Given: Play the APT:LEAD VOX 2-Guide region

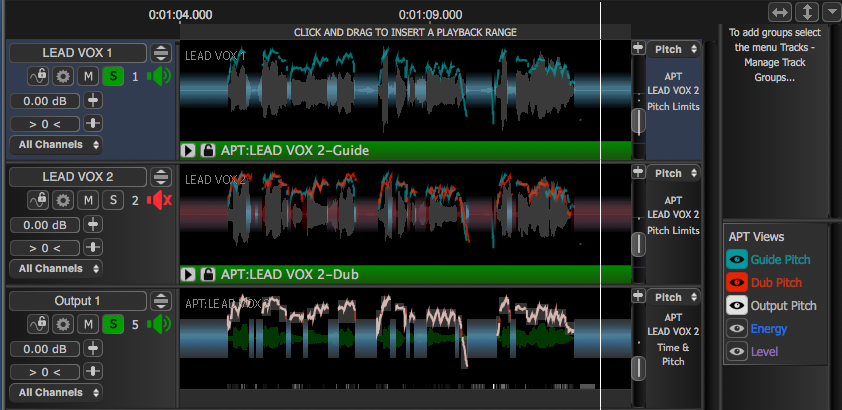Looking at the screenshot, I should point(188,151).
